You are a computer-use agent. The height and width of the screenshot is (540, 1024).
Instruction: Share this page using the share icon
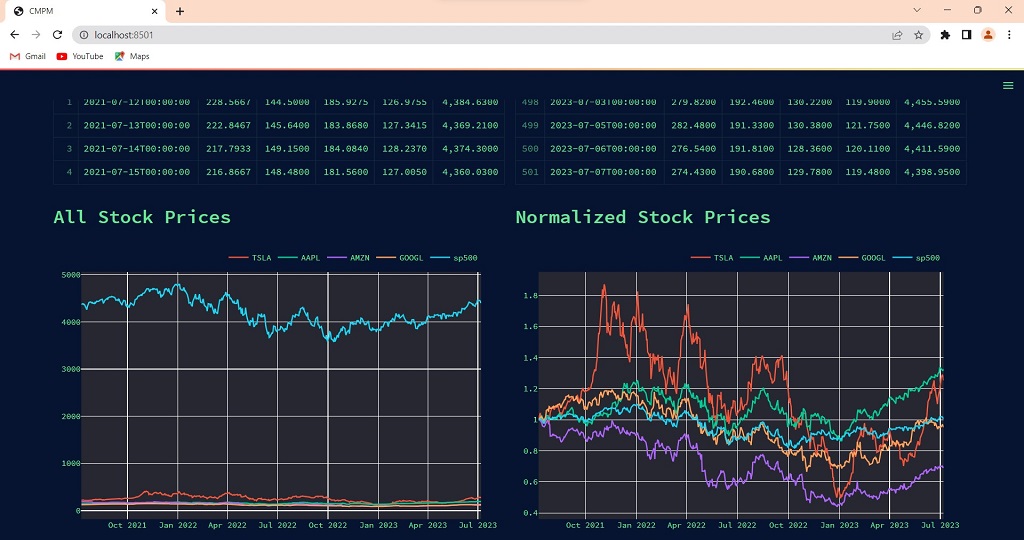click(897, 35)
